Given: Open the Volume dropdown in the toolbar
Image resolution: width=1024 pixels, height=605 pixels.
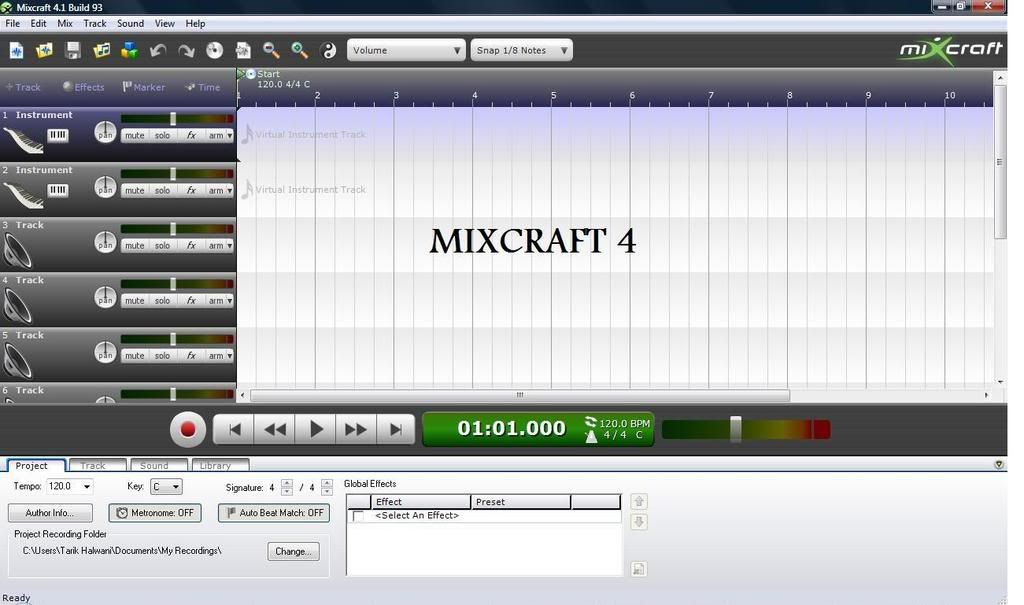Looking at the screenshot, I should (x=406, y=50).
